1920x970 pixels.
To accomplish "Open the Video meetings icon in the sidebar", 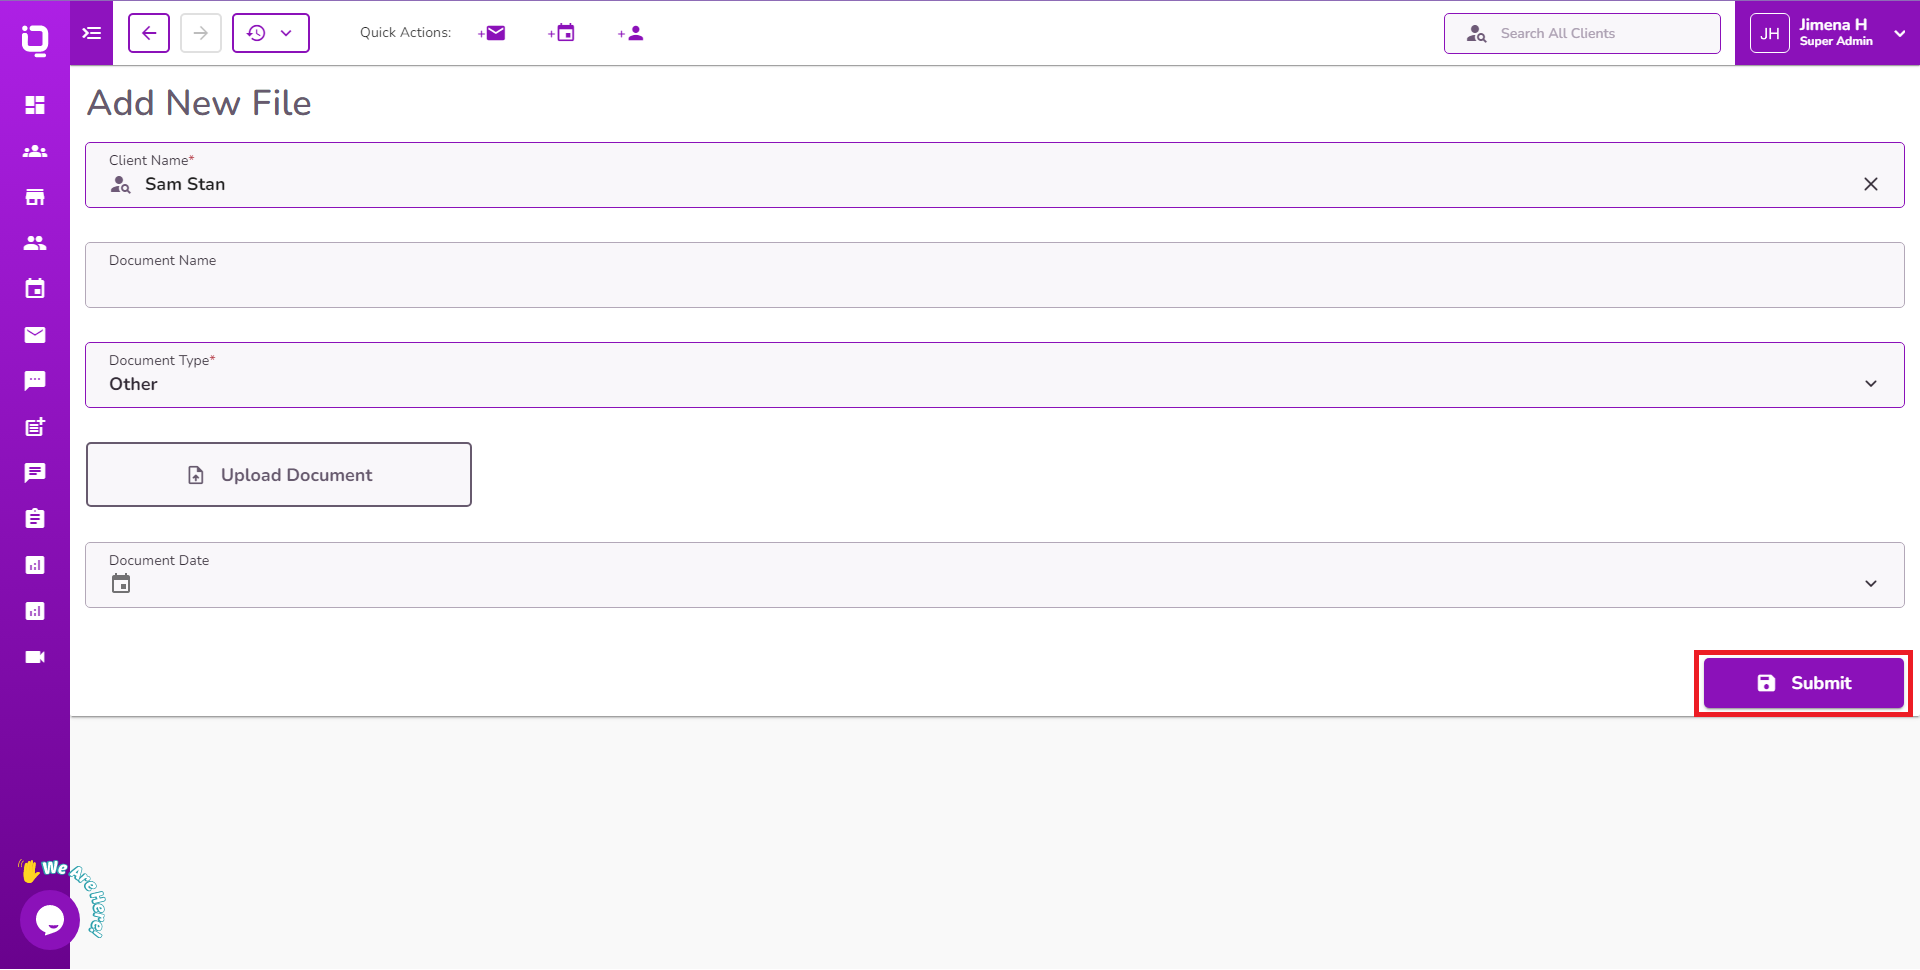I will (35, 657).
